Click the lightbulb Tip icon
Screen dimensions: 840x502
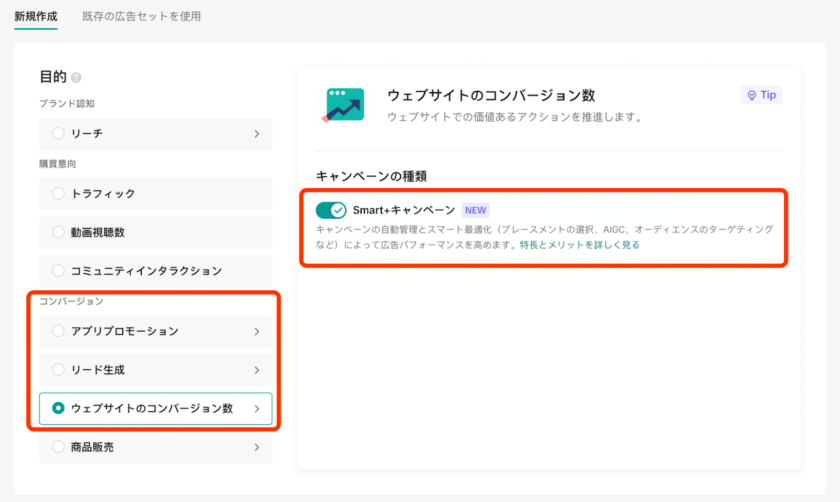(x=751, y=95)
